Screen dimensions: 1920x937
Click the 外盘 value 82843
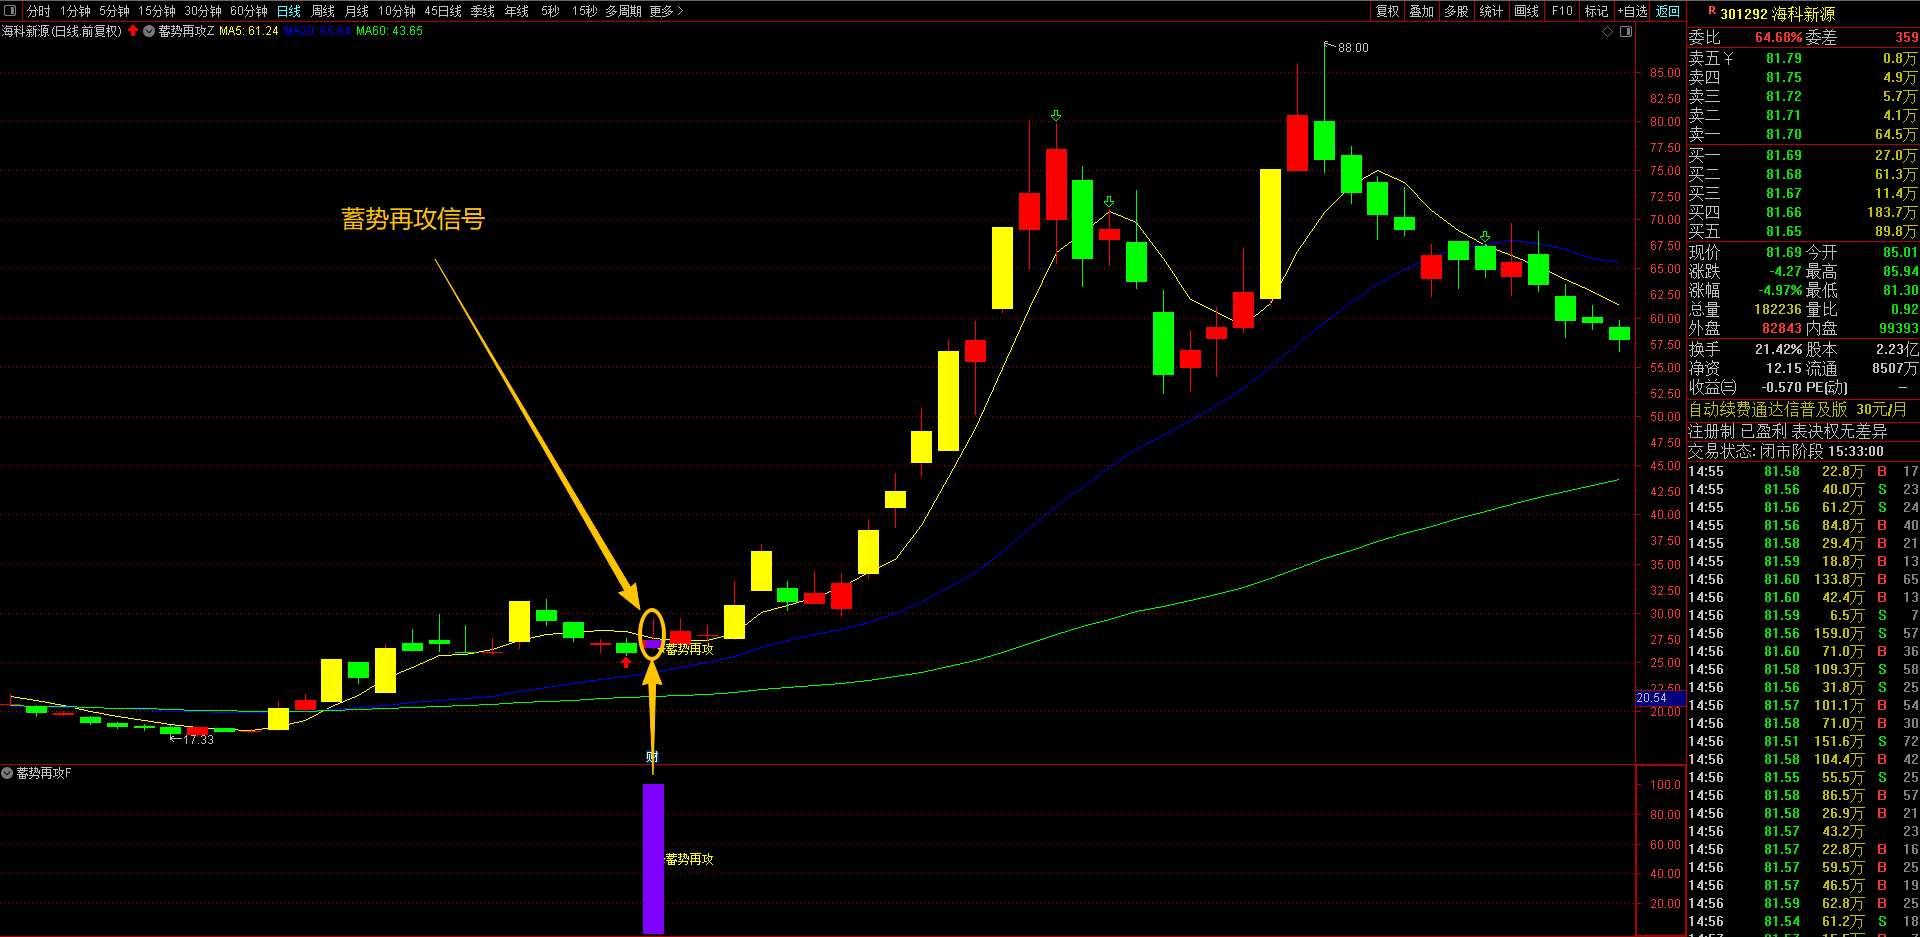(x=1782, y=329)
